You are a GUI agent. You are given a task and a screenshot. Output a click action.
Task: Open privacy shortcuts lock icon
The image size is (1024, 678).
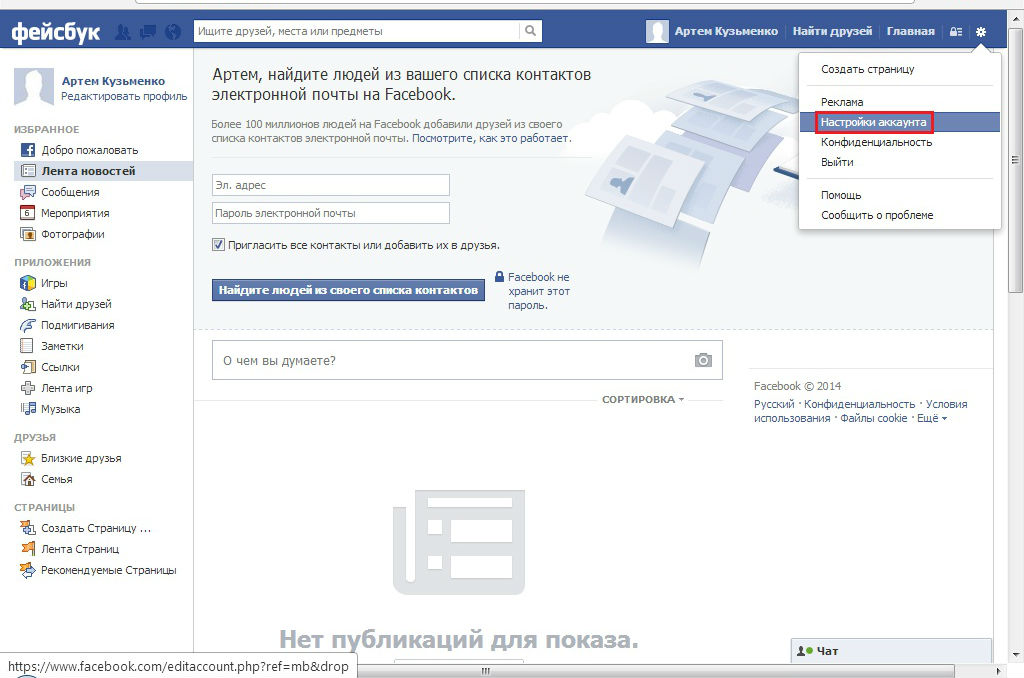955,31
